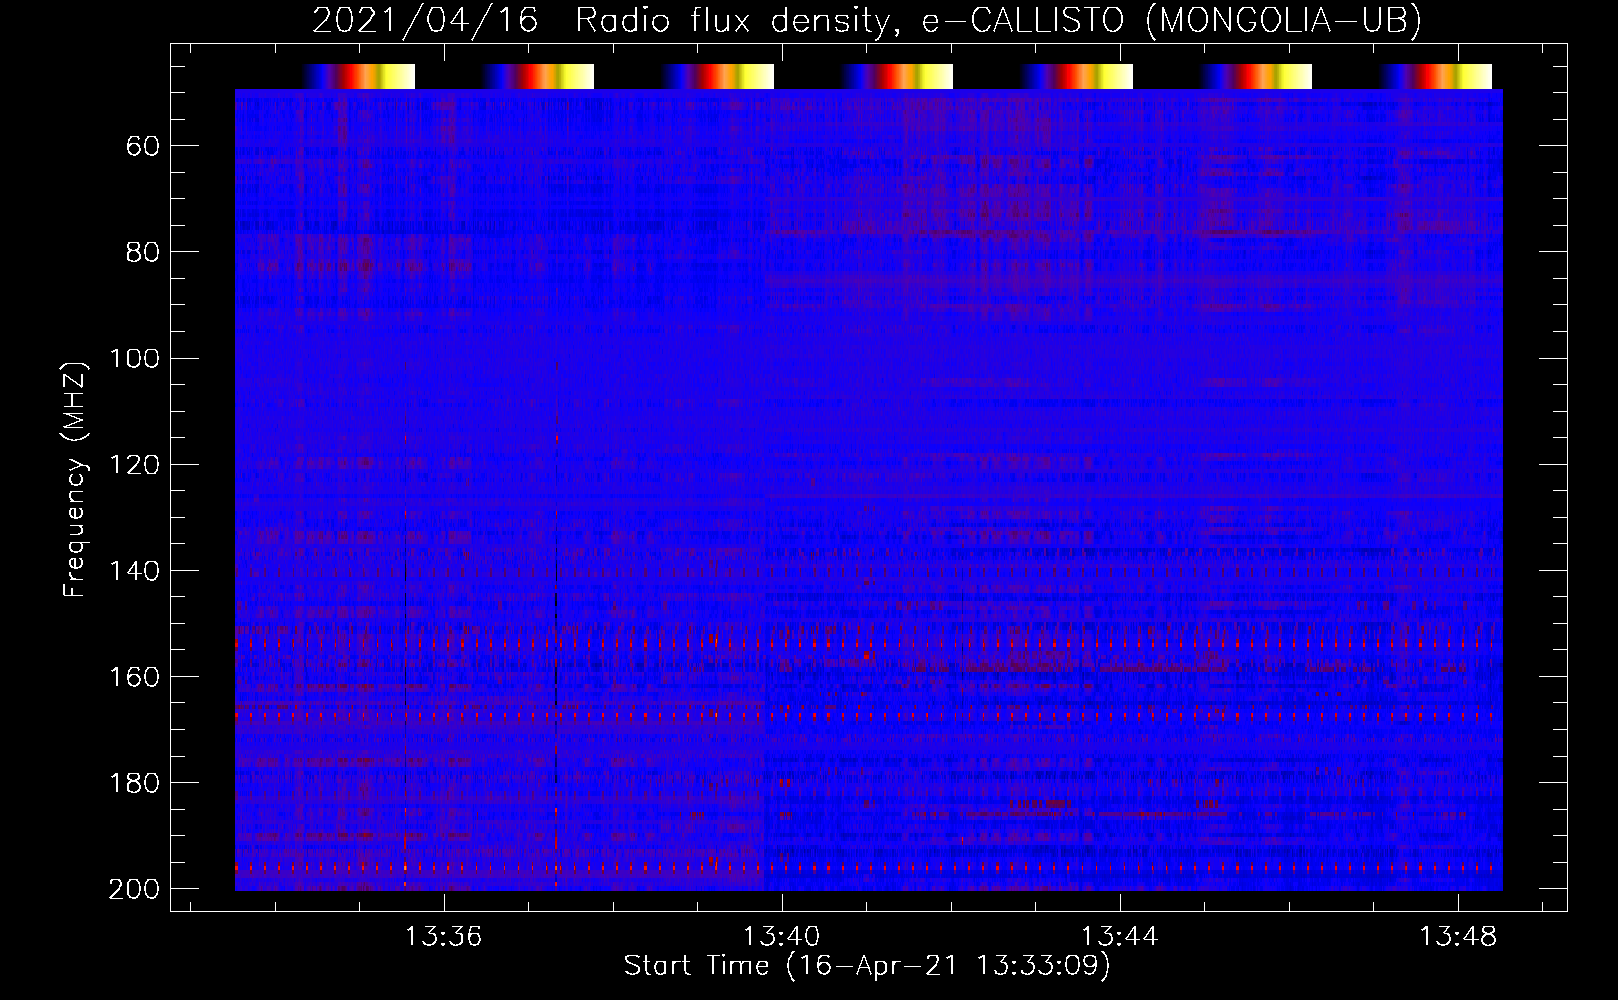Viewport: 1618px width, 1000px height.
Task: Click the 180 MHz frequency label
Action: click(x=134, y=783)
